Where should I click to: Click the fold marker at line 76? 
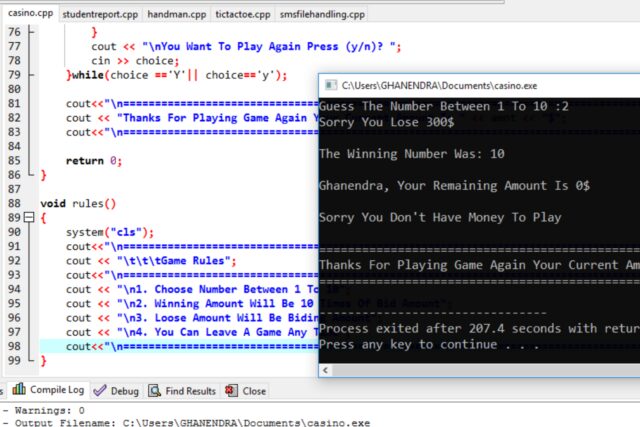[31, 32]
